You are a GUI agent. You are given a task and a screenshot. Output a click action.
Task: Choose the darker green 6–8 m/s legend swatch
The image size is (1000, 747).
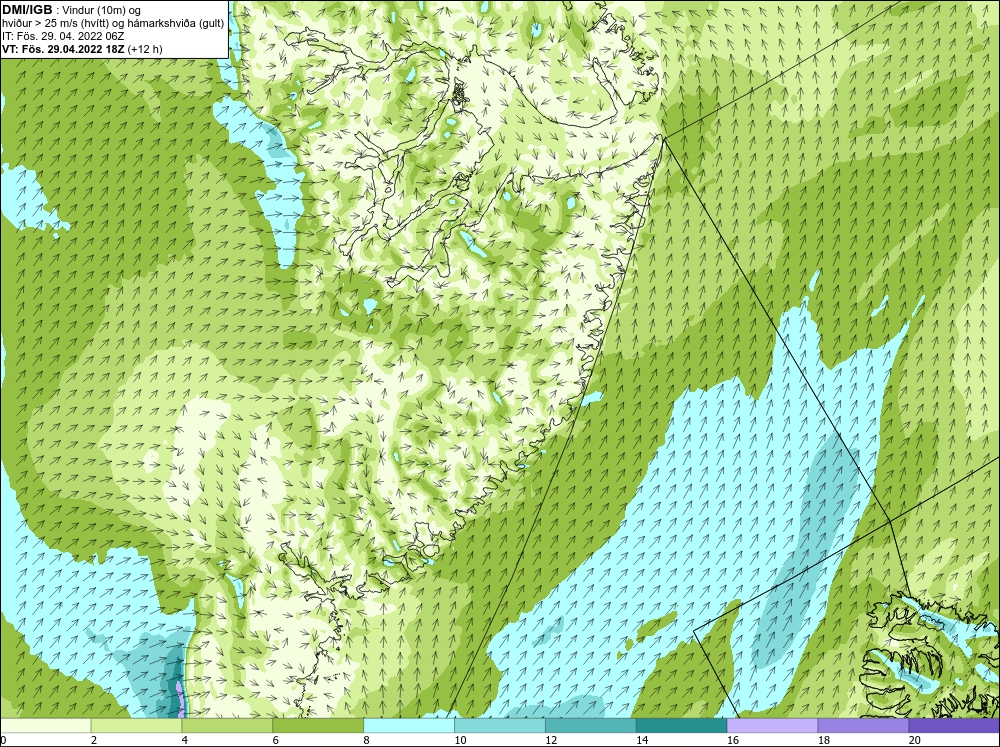pyautogui.click(x=318, y=725)
